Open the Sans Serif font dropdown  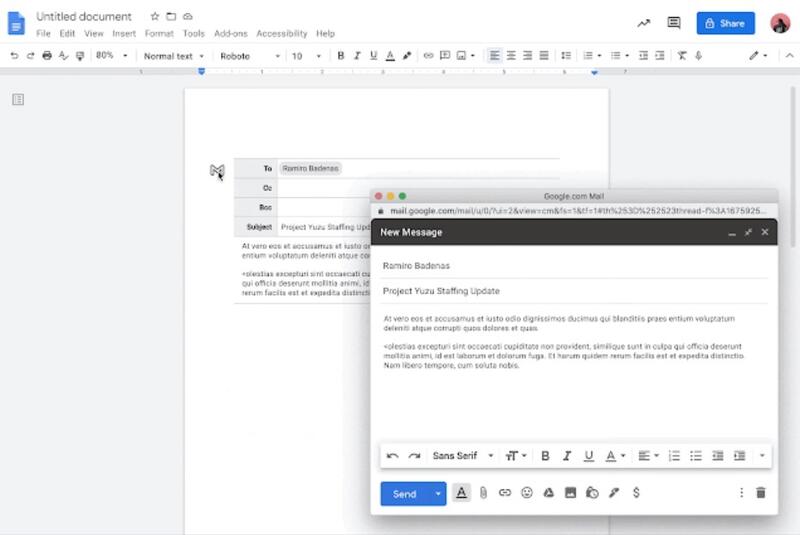click(x=462, y=456)
